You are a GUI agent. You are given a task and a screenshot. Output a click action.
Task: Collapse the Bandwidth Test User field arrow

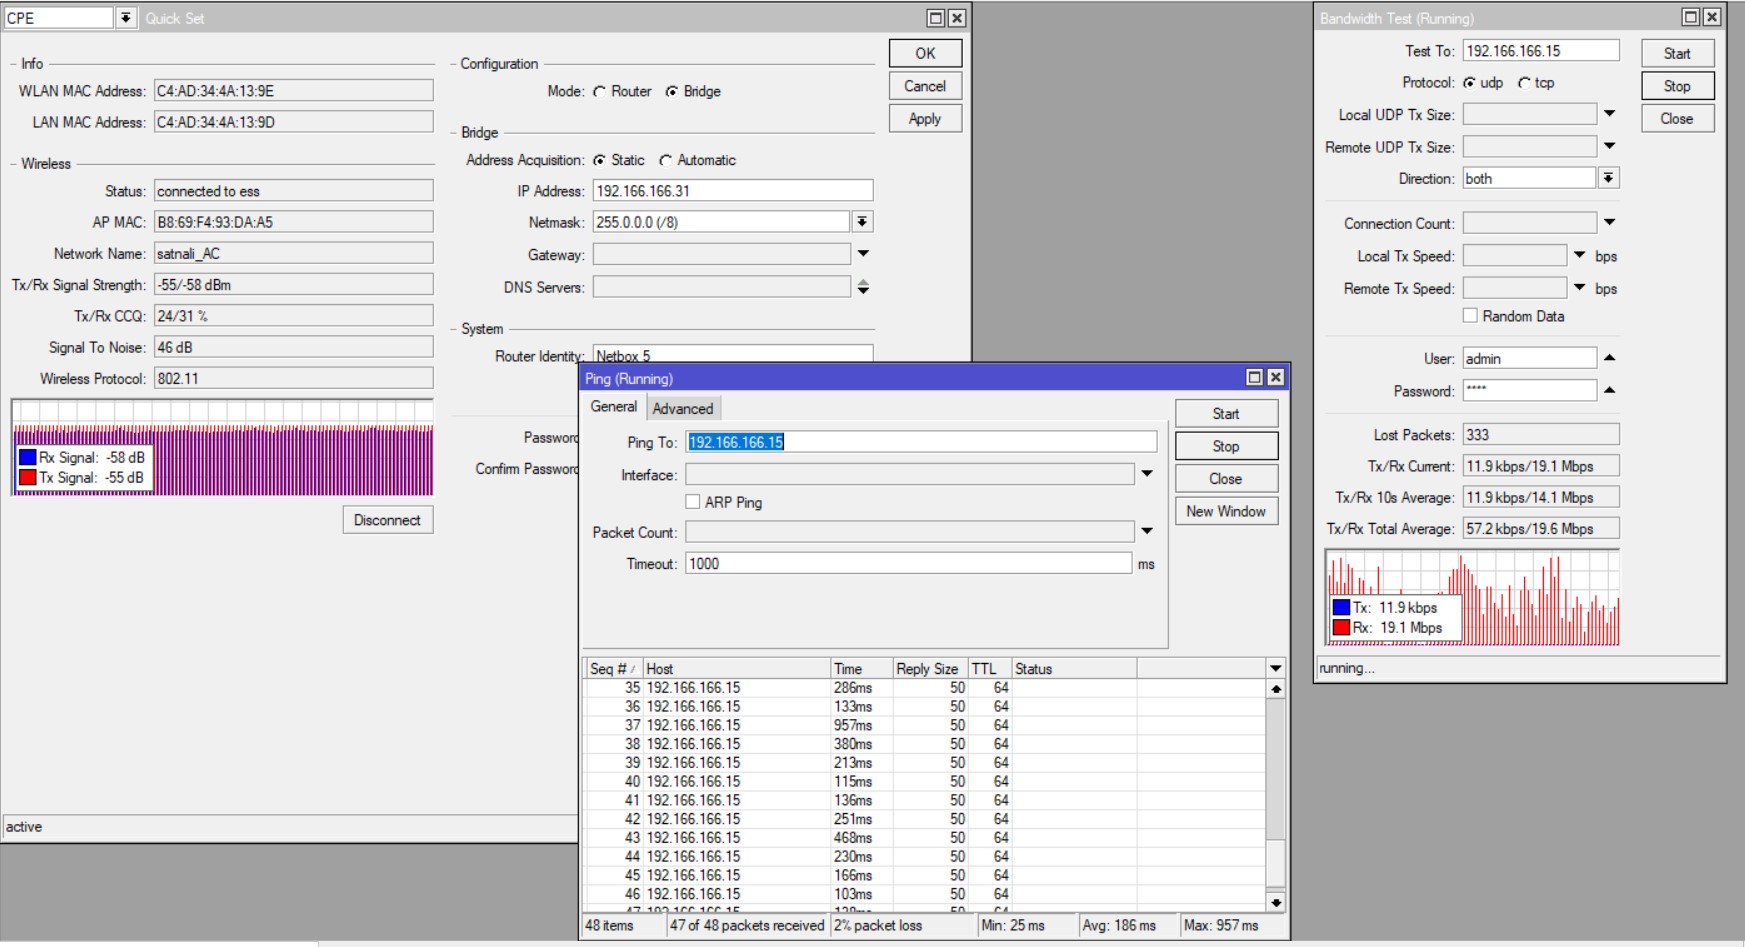click(1609, 358)
